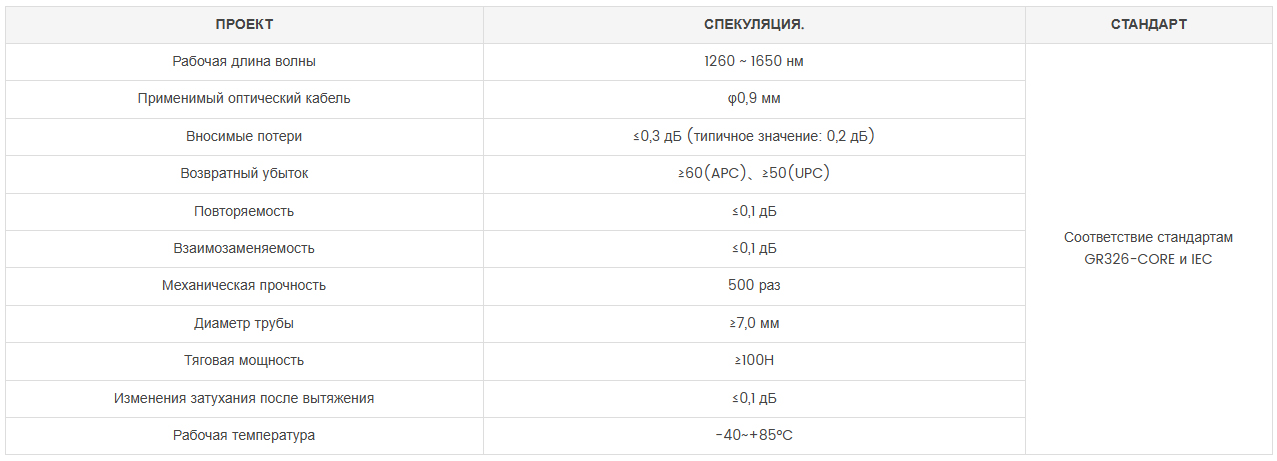Select the 500 раз value cell
1277x461 pixels.
tap(754, 285)
